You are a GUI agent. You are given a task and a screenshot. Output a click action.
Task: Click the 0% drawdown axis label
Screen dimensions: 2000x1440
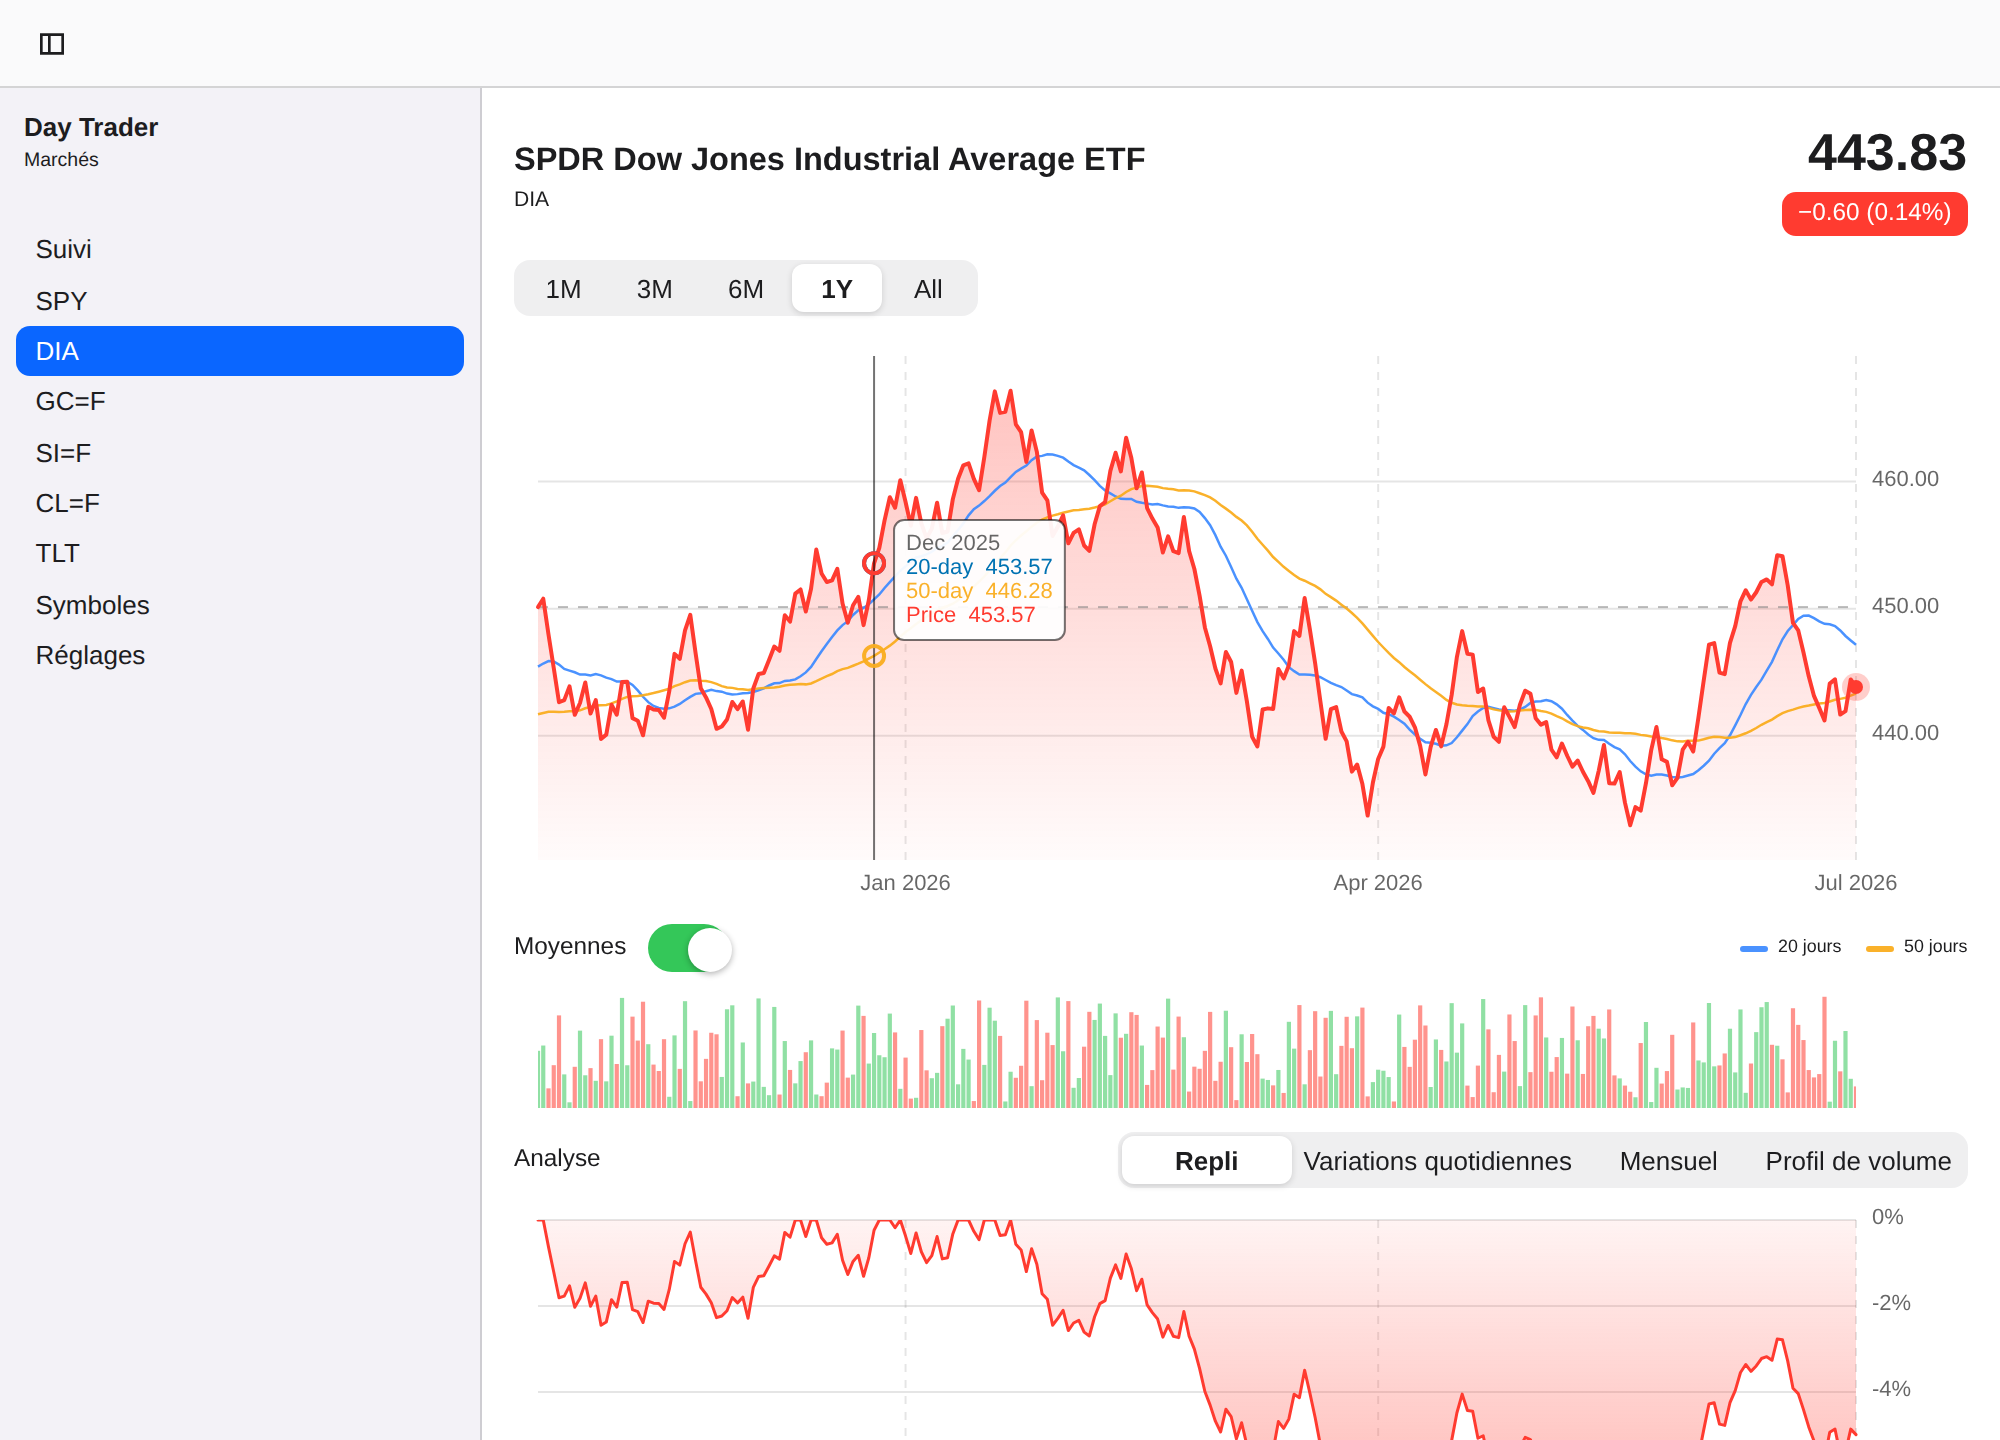[x=1887, y=1217]
